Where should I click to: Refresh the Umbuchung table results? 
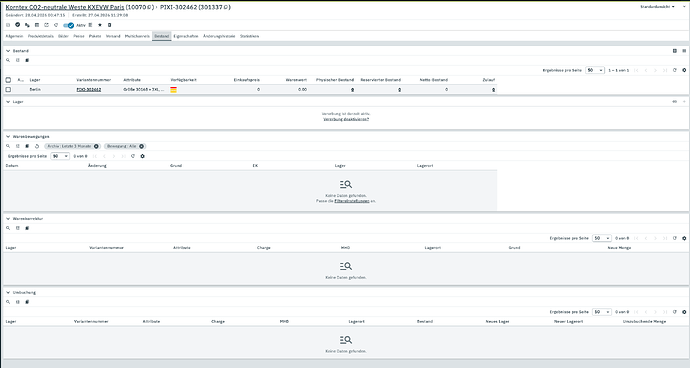pyautogui.click(x=675, y=312)
